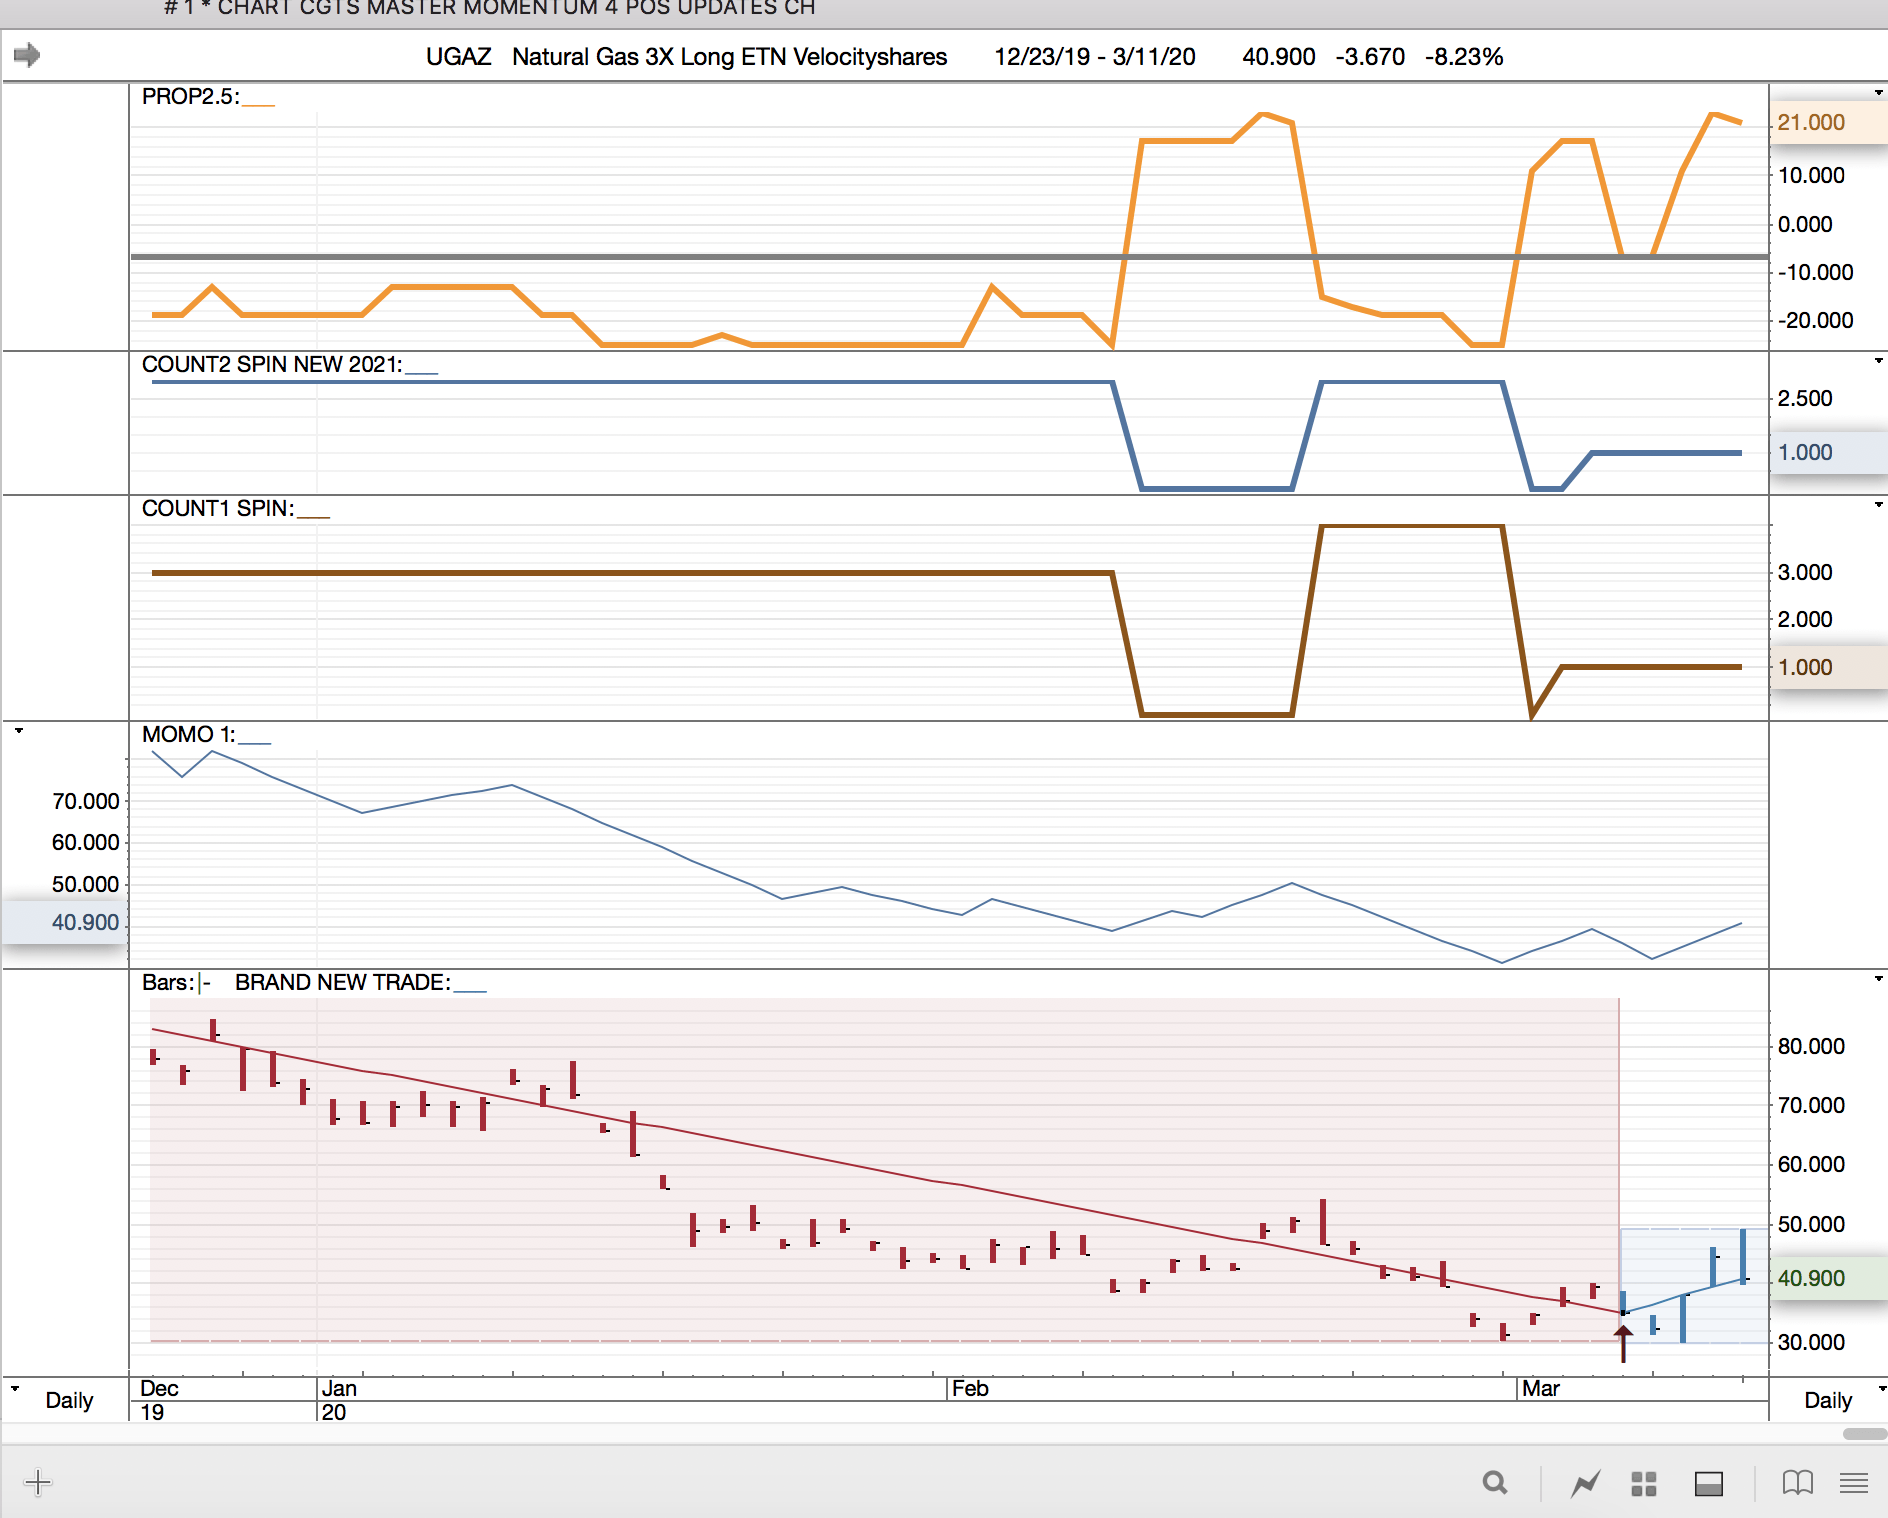
Task: Click the magnifying glass search icon
Action: click(x=1495, y=1482)
